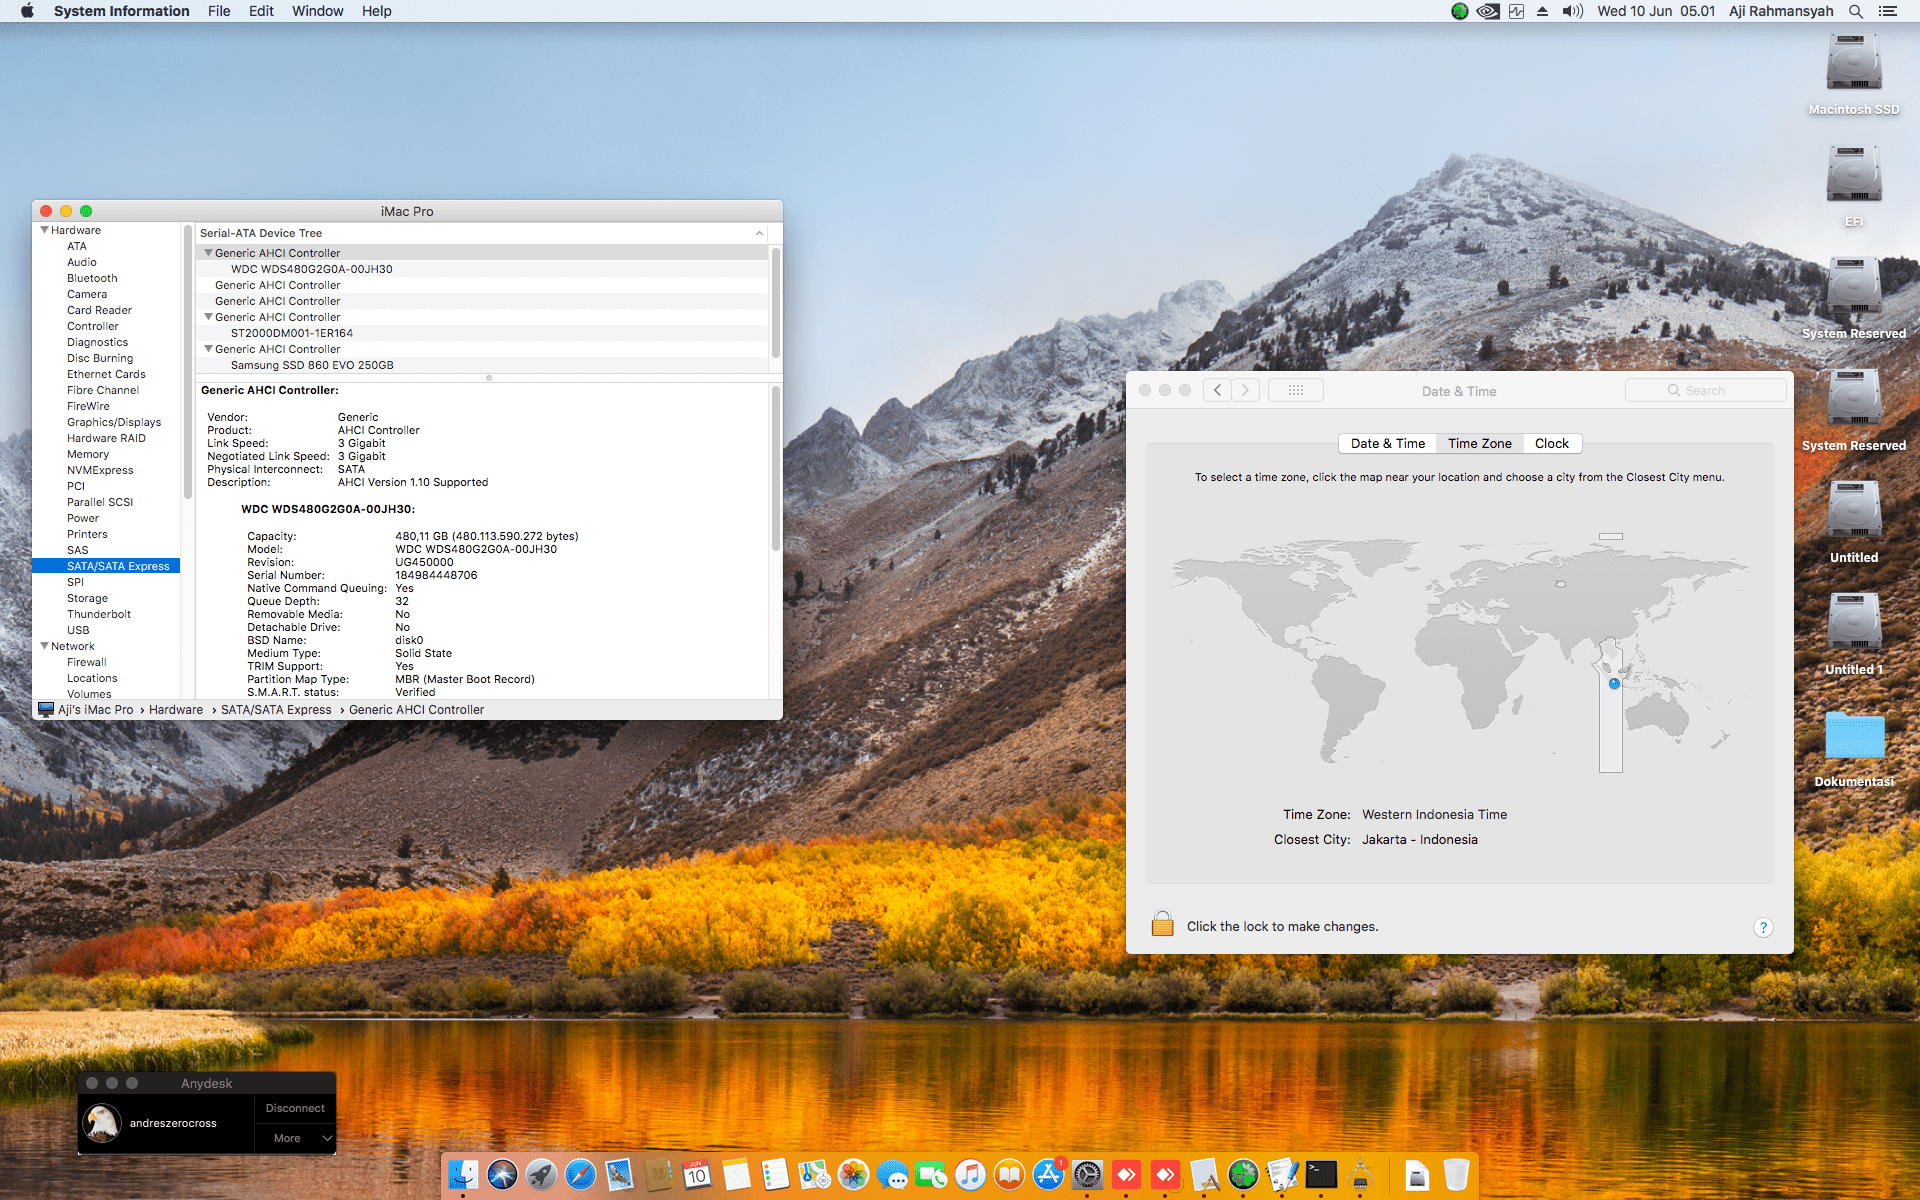The image size is (1920, 1200).
Task: Open help for Date & Time pane
Action: pos(1763,927)
